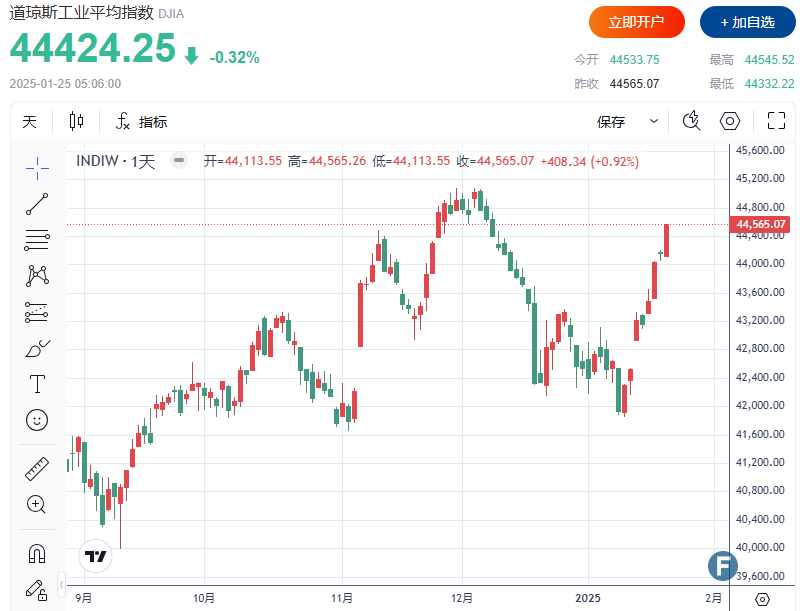Click the 立即开户 button
This screenshot has width=800, height=611.
coord(637,21)
